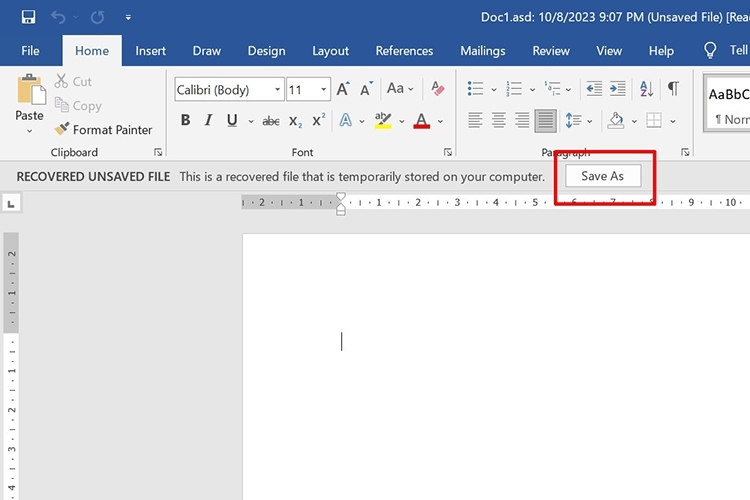Click the tab selector on ruler corner
The image size is (750, 500).
pos(11,204)
